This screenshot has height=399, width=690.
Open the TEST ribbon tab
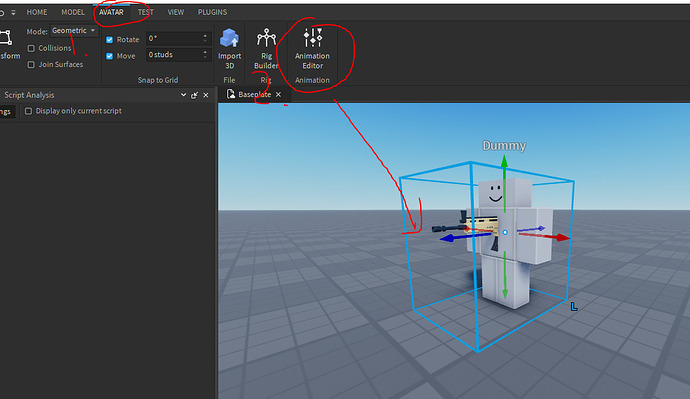[145, 12]
